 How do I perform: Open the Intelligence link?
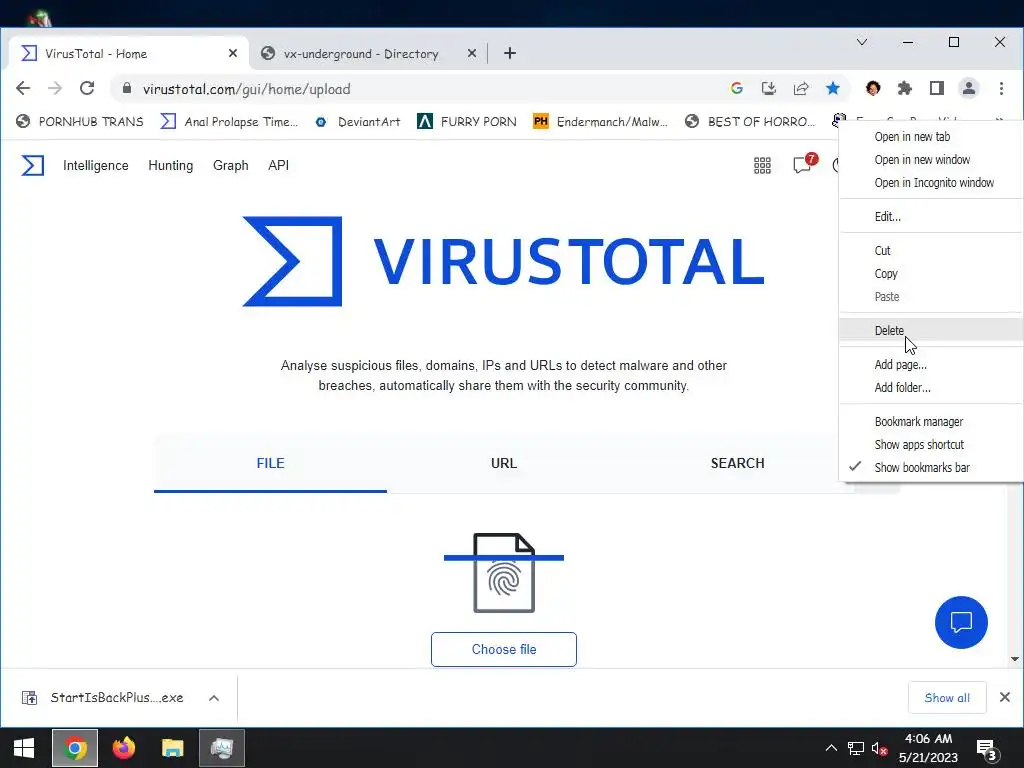[x=95, y=165]
